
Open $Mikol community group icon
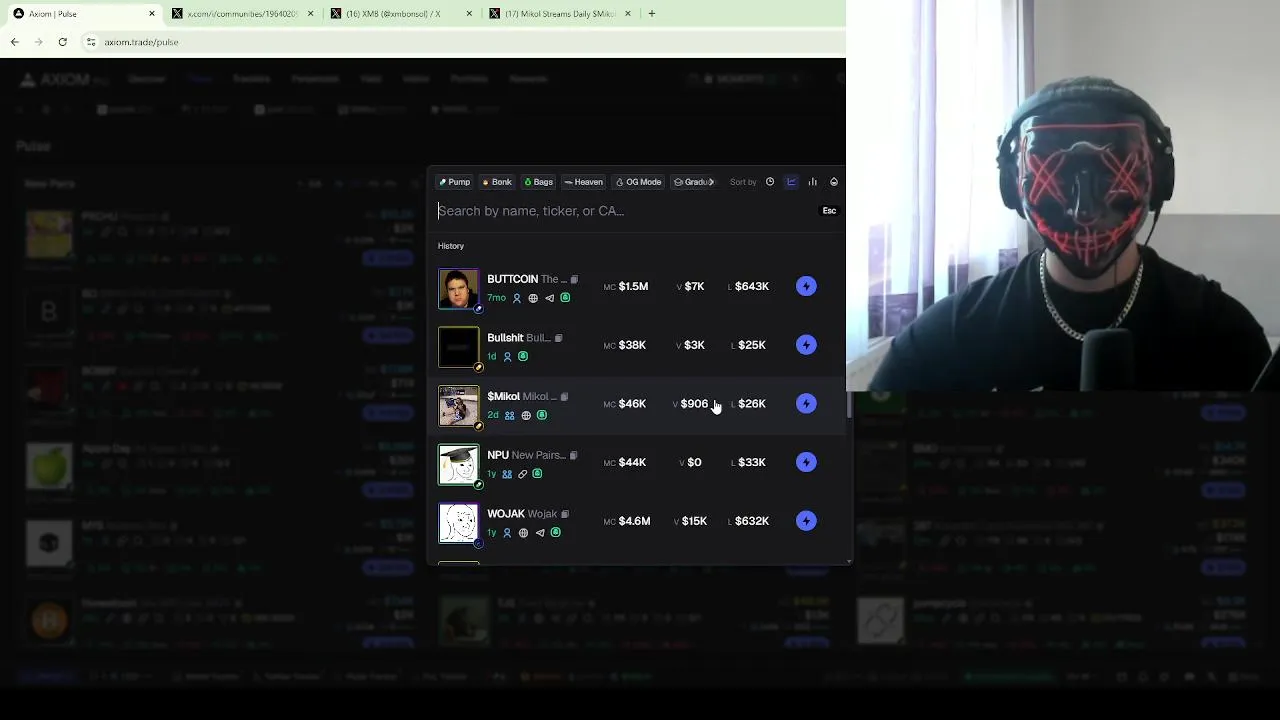click(509, 415)
